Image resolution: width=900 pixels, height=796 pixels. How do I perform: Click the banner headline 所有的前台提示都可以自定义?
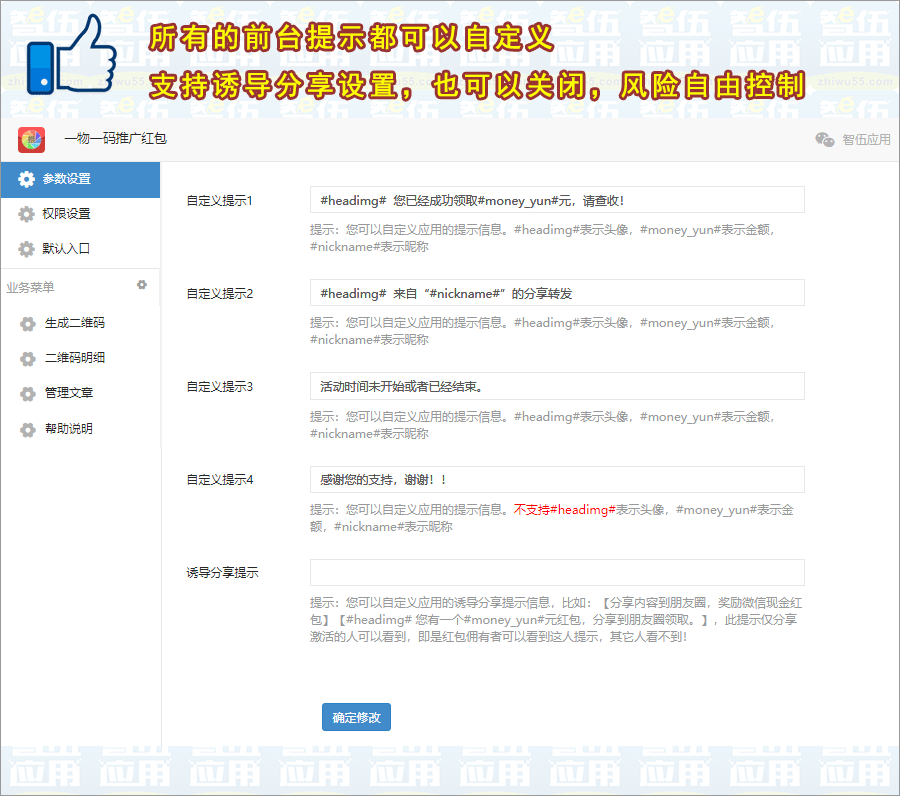pos(351,38)
